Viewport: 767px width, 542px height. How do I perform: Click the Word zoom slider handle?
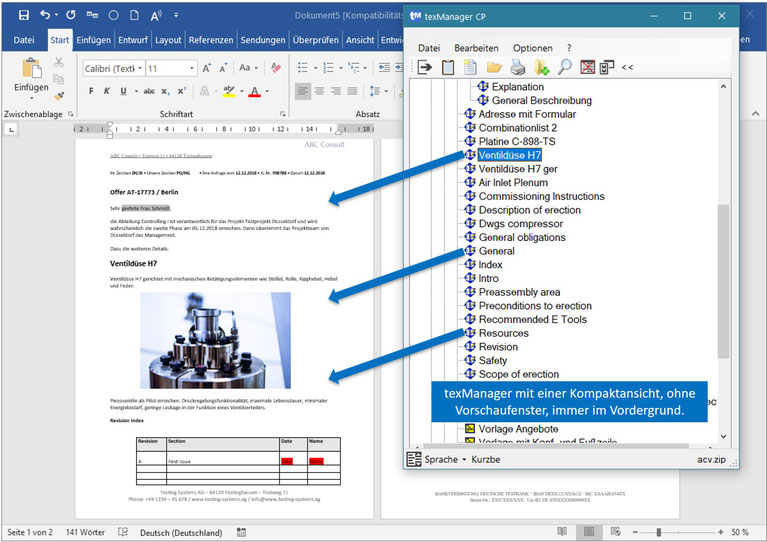tap(658, 532)
